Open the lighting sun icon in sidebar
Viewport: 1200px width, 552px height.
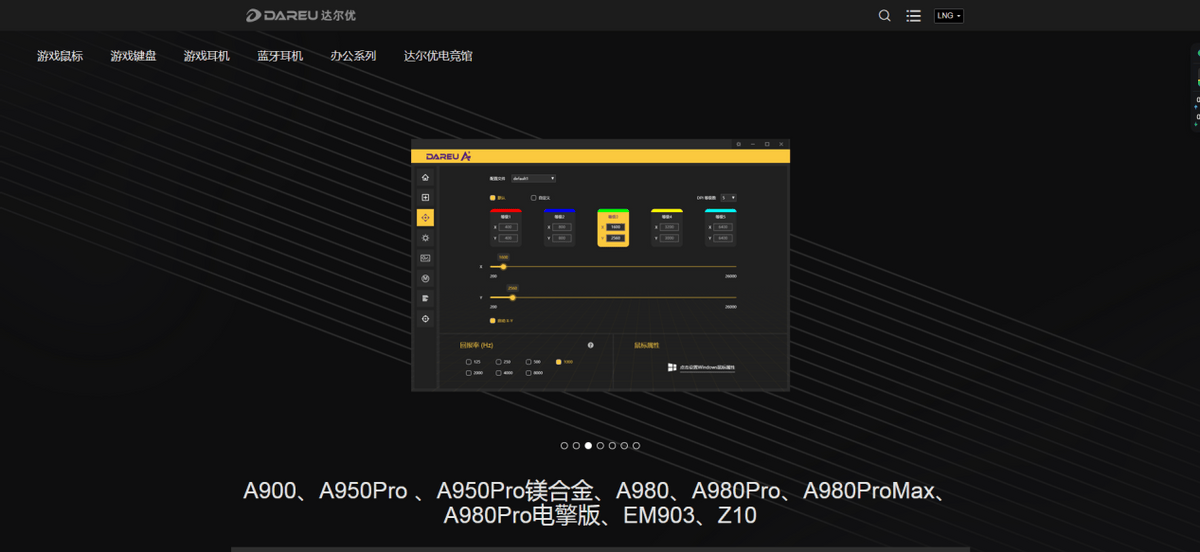point(425,237)
